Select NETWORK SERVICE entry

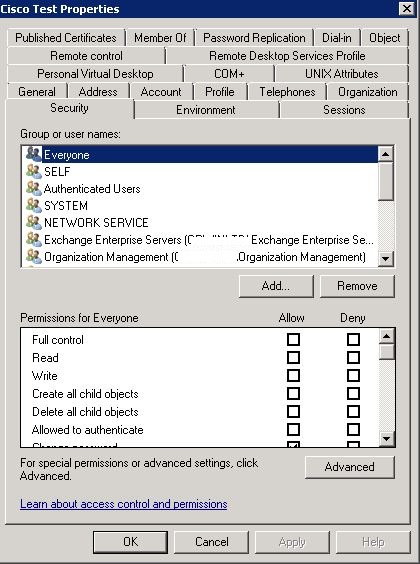pos(200,222)
